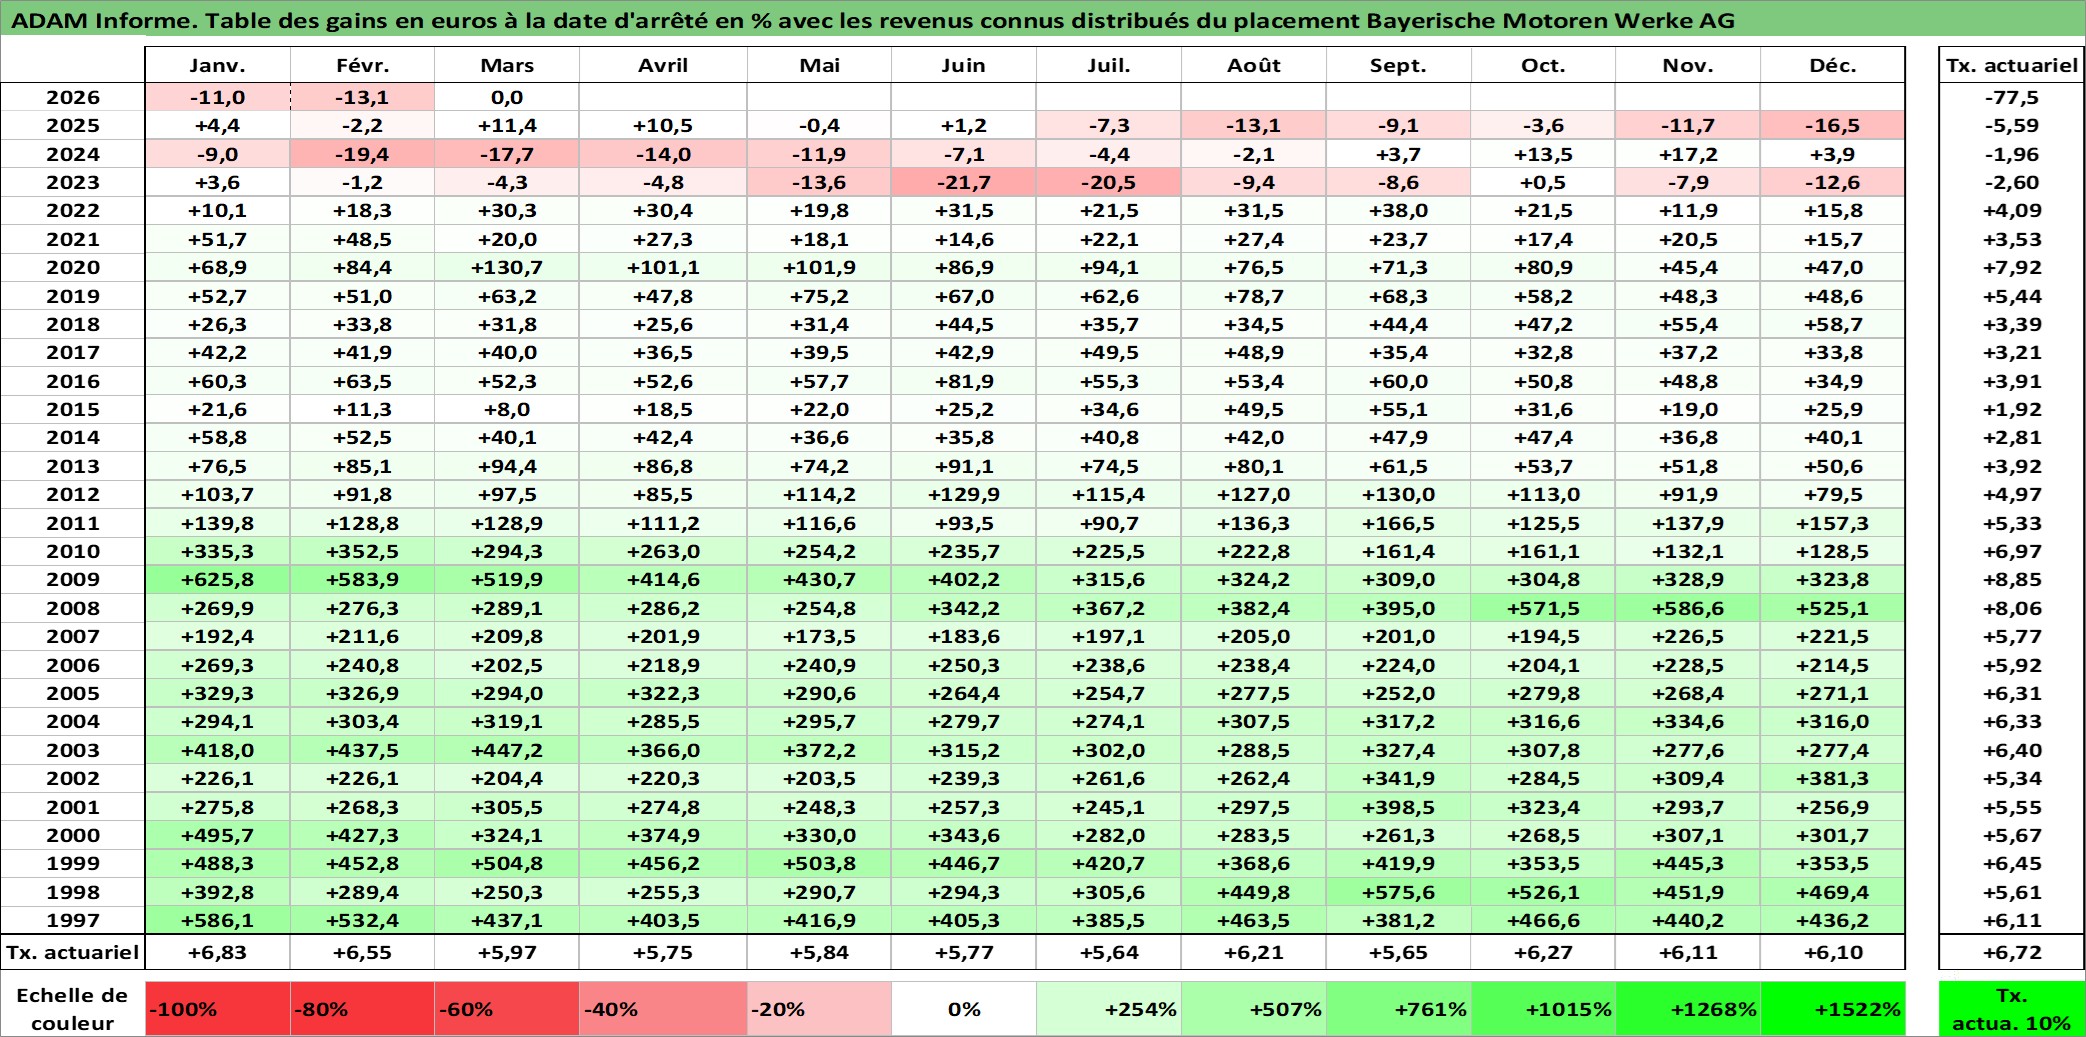2086x1037 pixels.
Task: Click the 2018 Déc. value +58,7
Action: [x=1833, y=324]
